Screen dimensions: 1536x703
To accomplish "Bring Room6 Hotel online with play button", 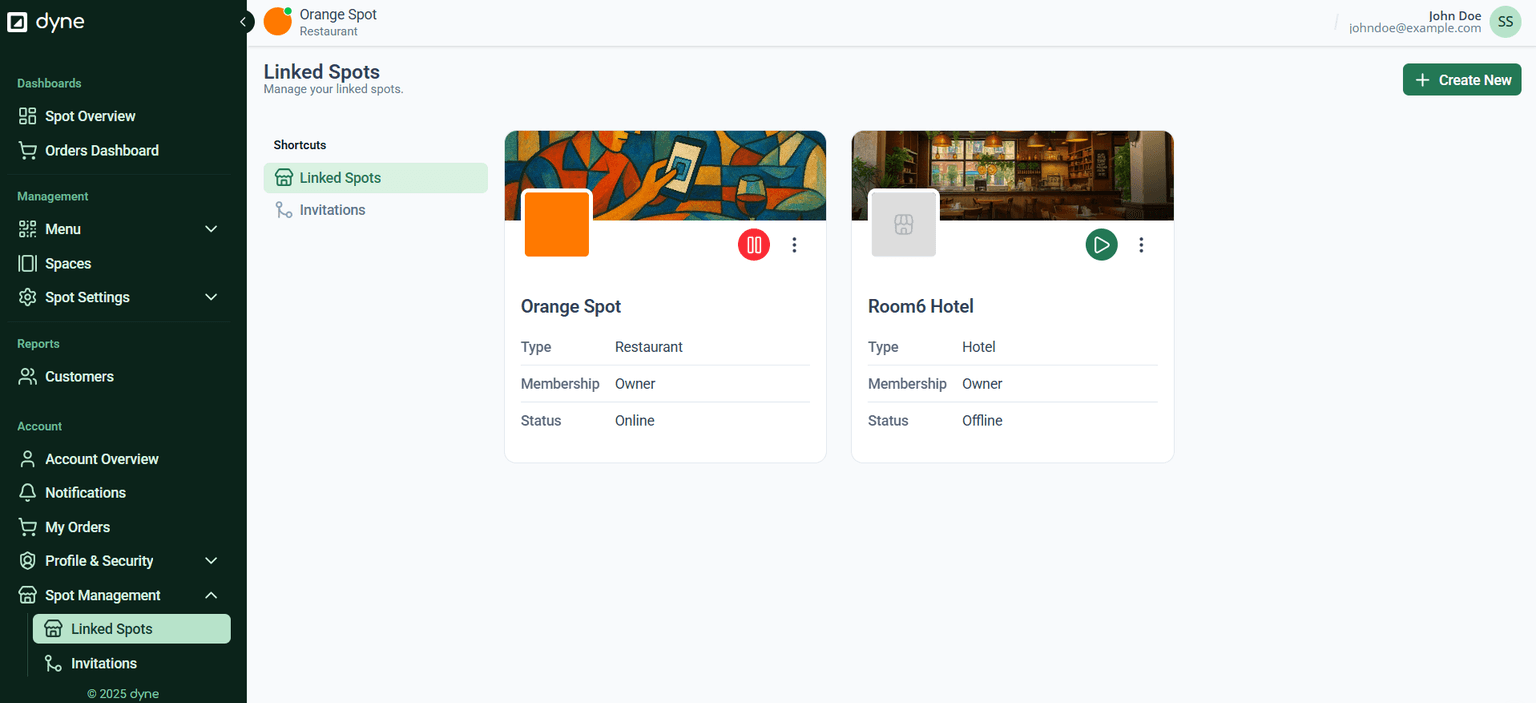I will click(1101, 245).
